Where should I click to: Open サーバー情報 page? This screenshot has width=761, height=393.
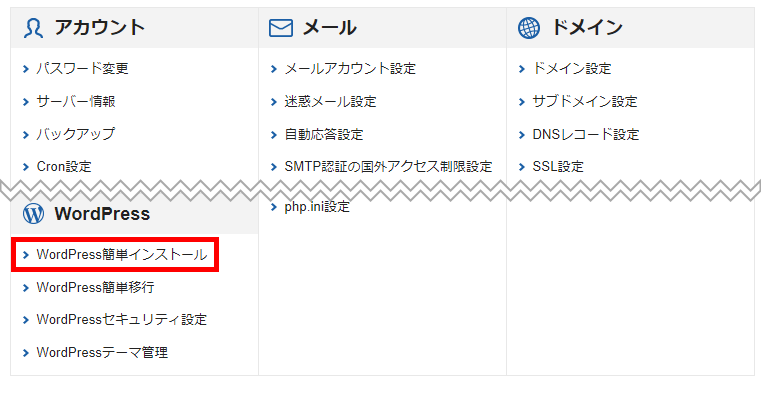click(x=76, y=101)
